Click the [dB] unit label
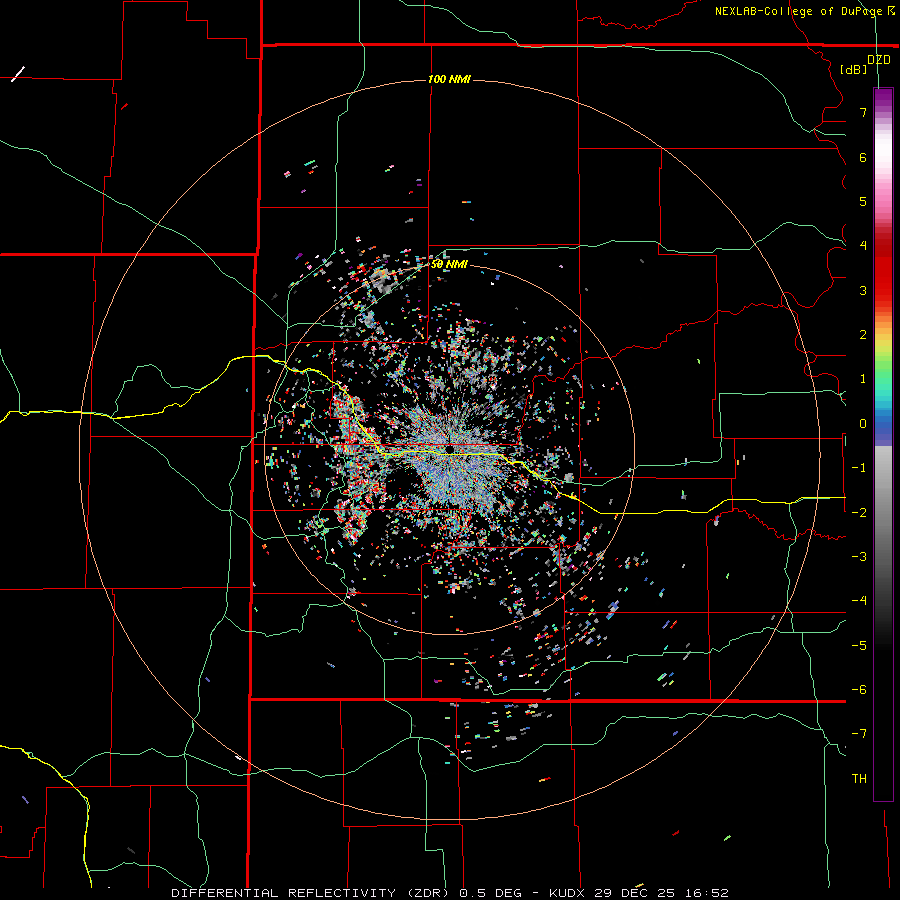Image resolution: width=900 pixels, height=900 pixels. [x=854, y=69]
